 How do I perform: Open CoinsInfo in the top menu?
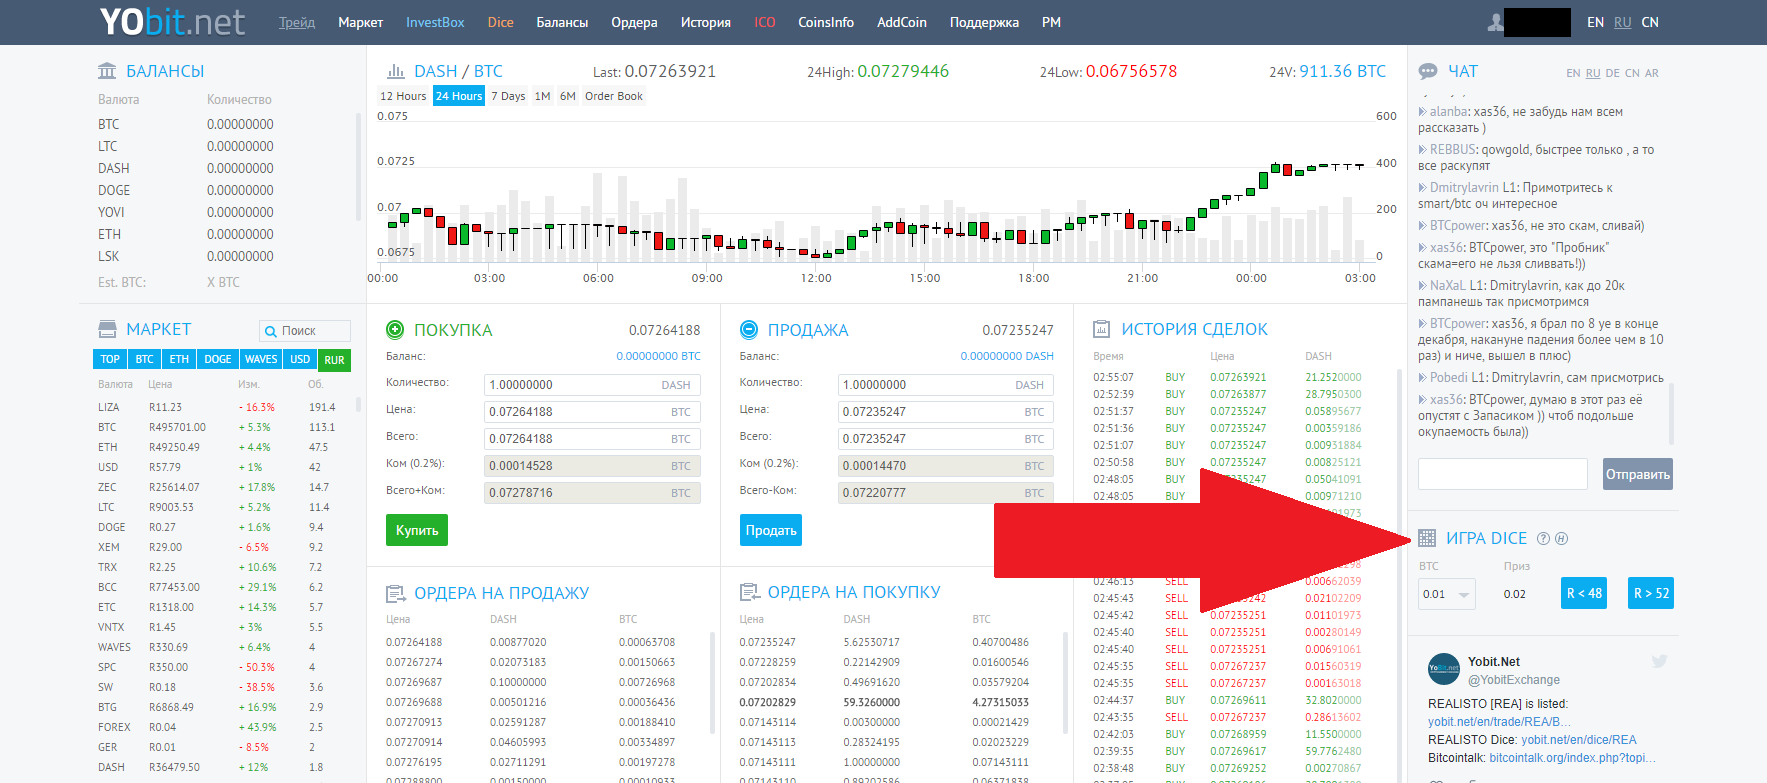point(826,22)
